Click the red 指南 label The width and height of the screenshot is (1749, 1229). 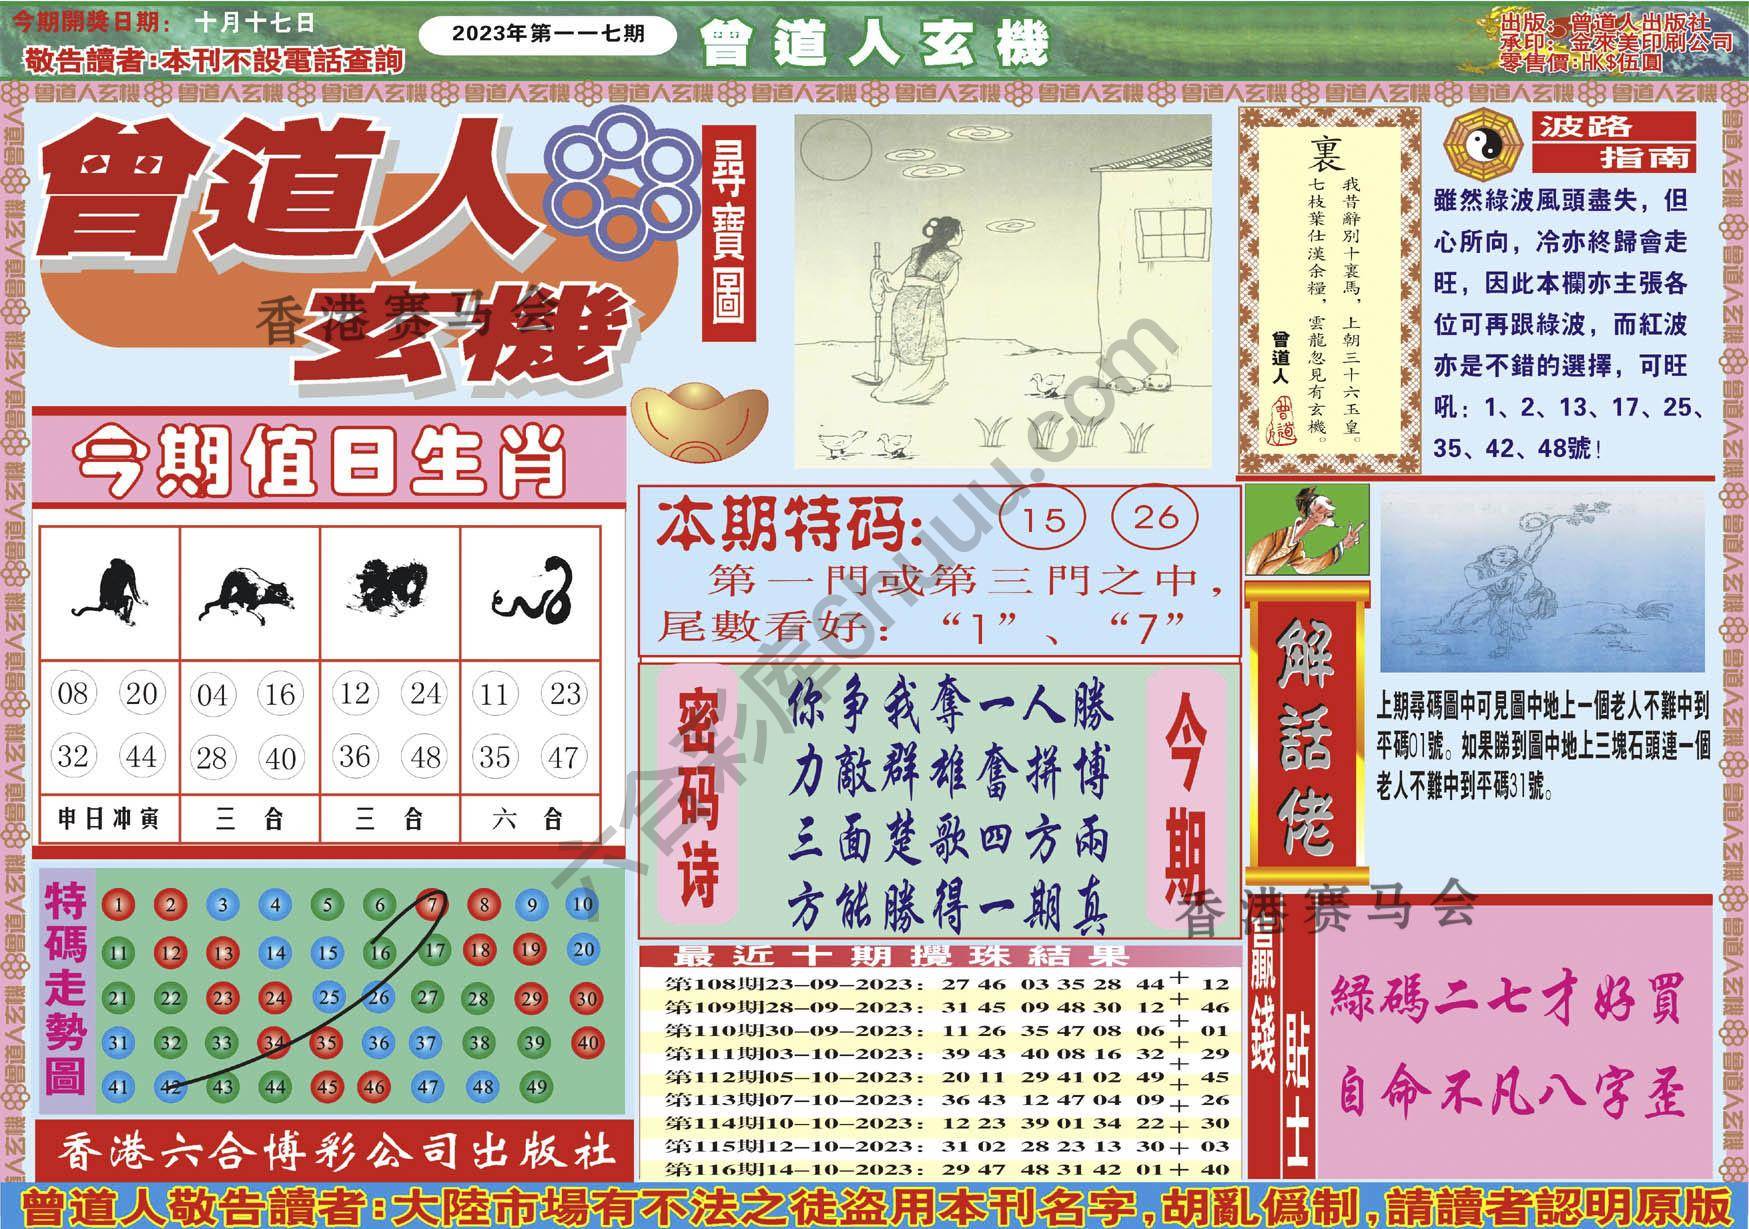coord(1615,158)
